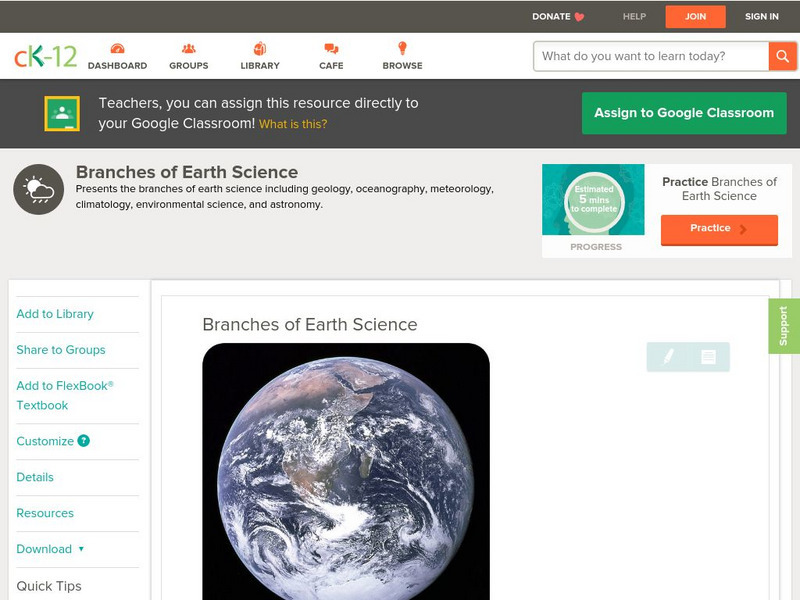Click 'Practice Branches of Earth Science' text
The image size is (800, 600).
719,189
